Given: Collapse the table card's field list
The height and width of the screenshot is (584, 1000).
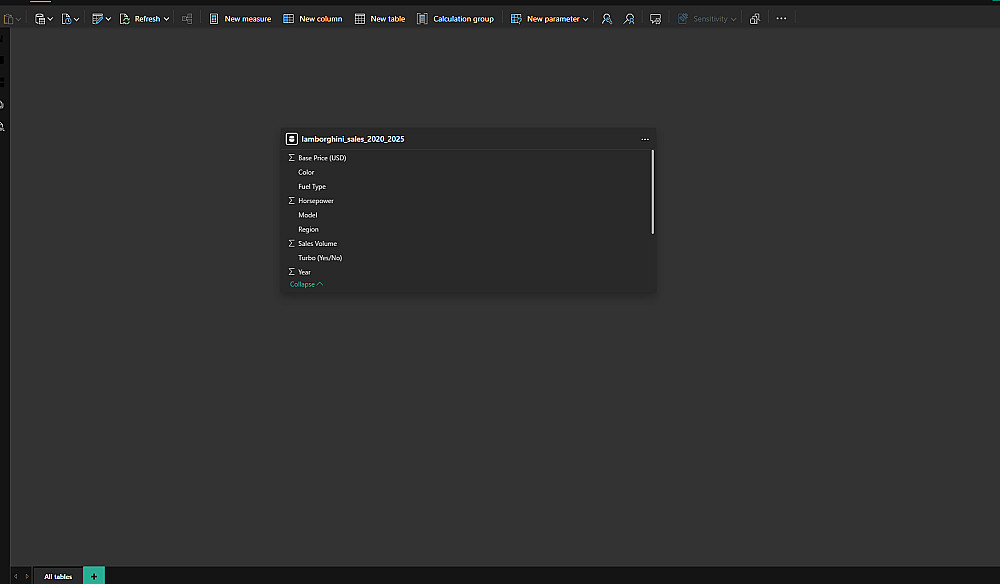Looking at the screenshot, I should coord(306,284).
